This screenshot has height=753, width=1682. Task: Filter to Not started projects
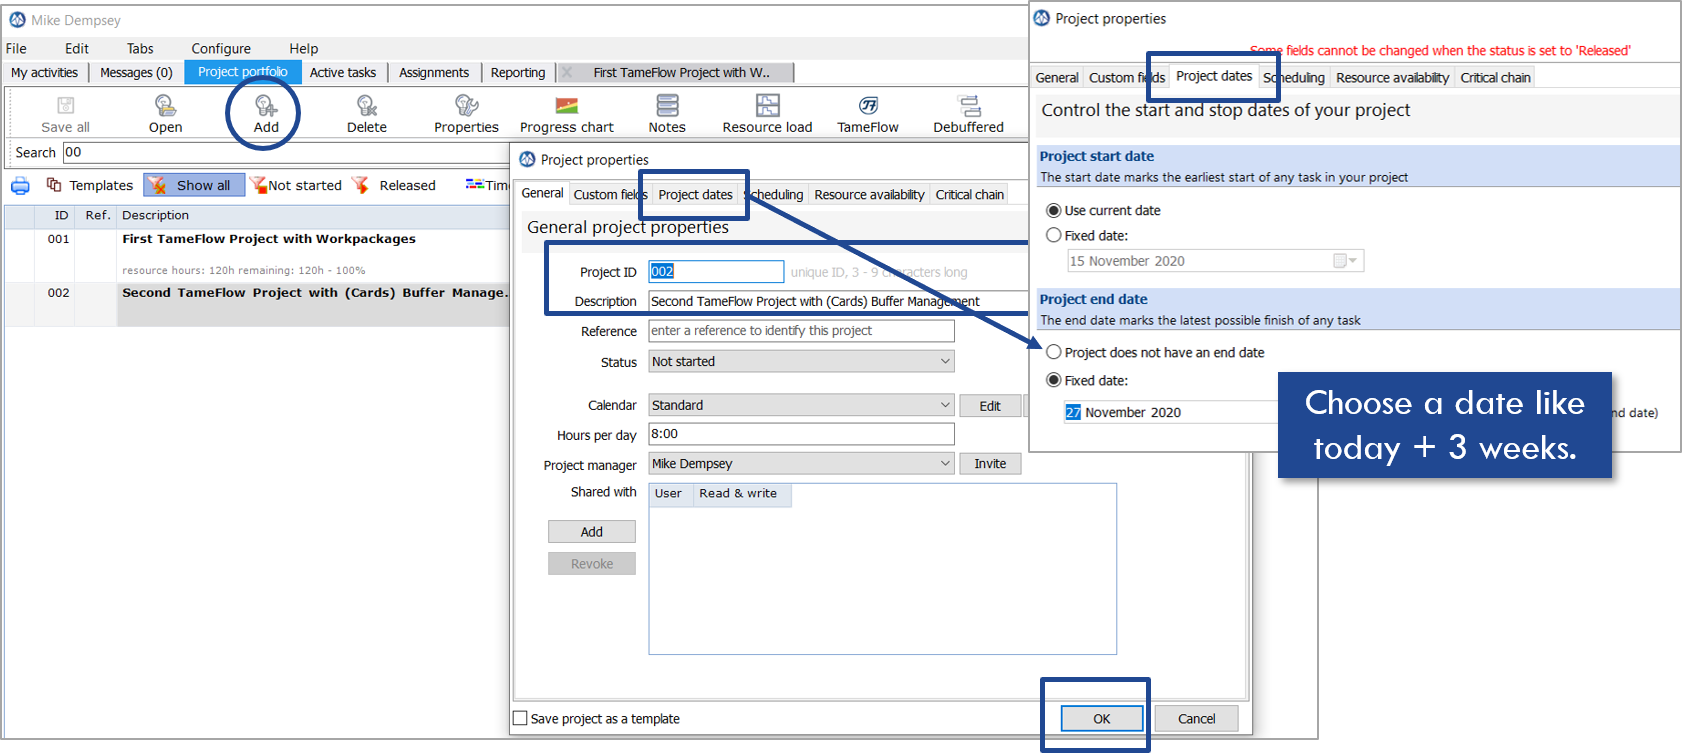(296, 185)
